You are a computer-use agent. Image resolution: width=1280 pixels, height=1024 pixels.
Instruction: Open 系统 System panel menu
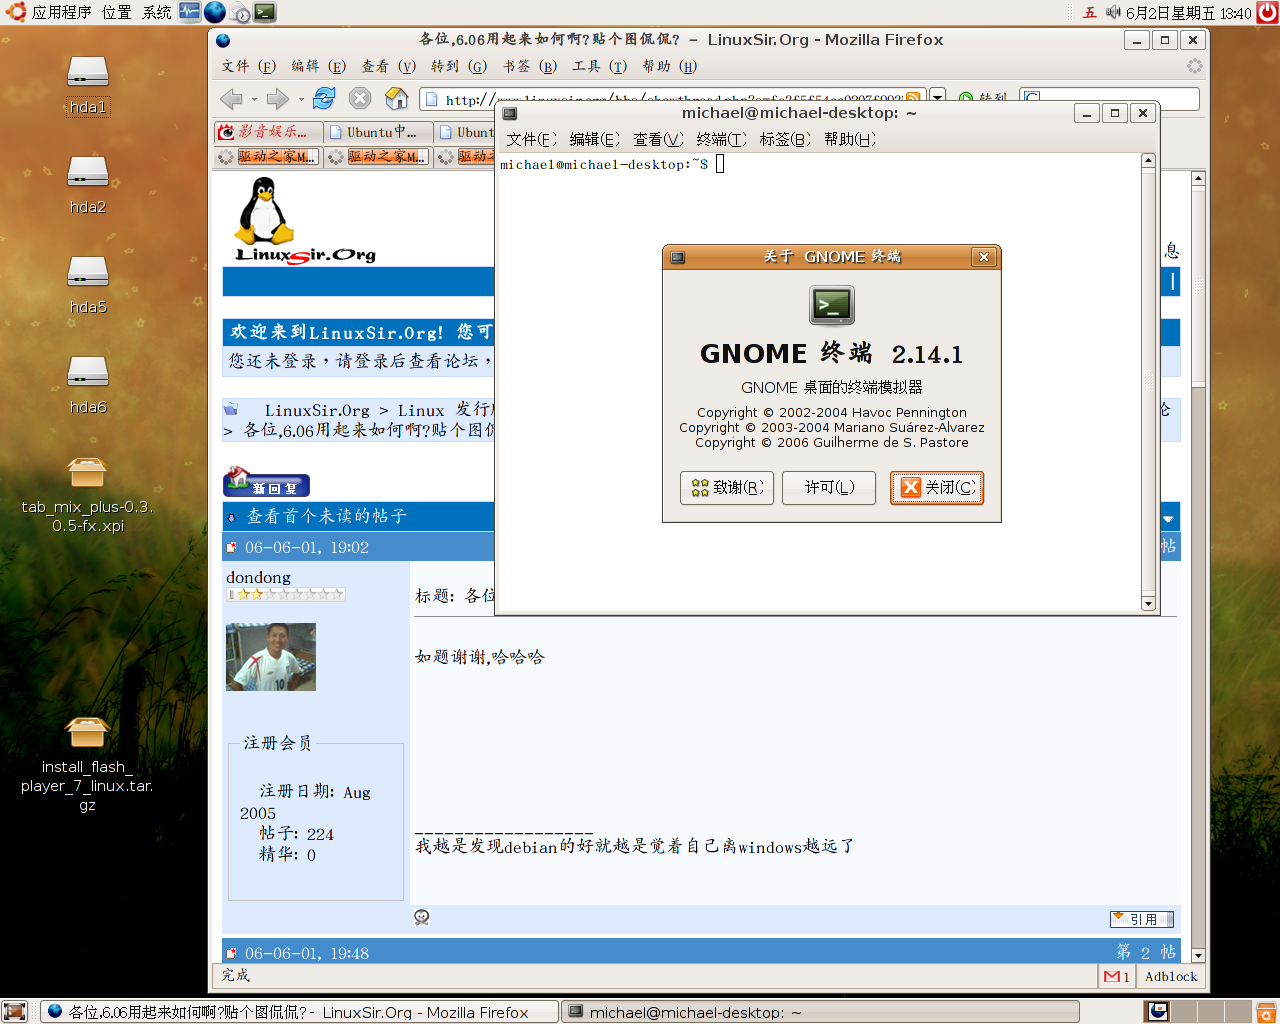[x=157, y=13]
